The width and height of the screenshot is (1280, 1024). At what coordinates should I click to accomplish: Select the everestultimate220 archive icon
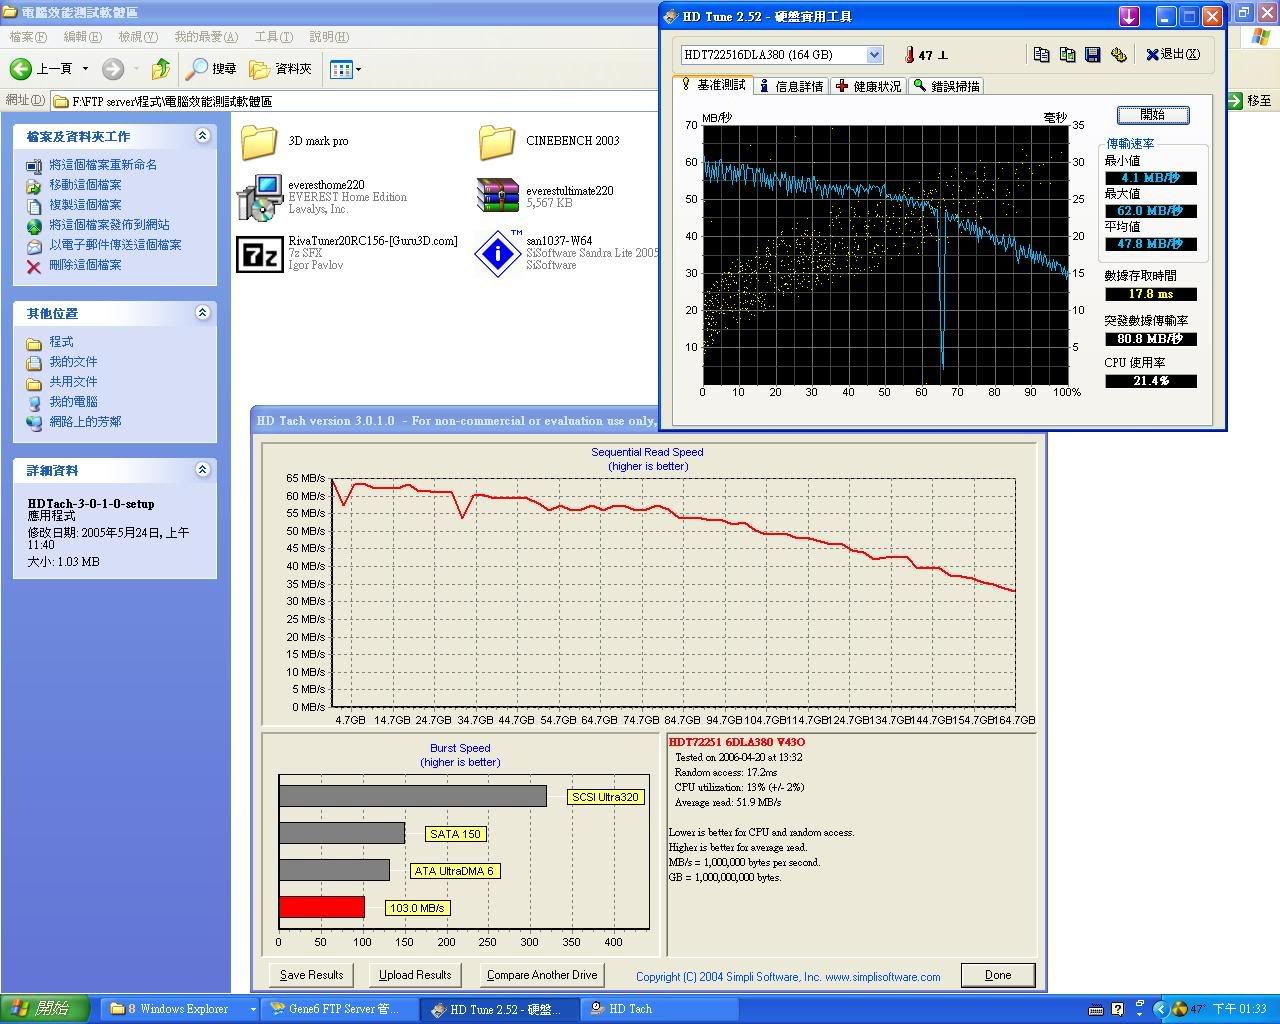(497, 195)
